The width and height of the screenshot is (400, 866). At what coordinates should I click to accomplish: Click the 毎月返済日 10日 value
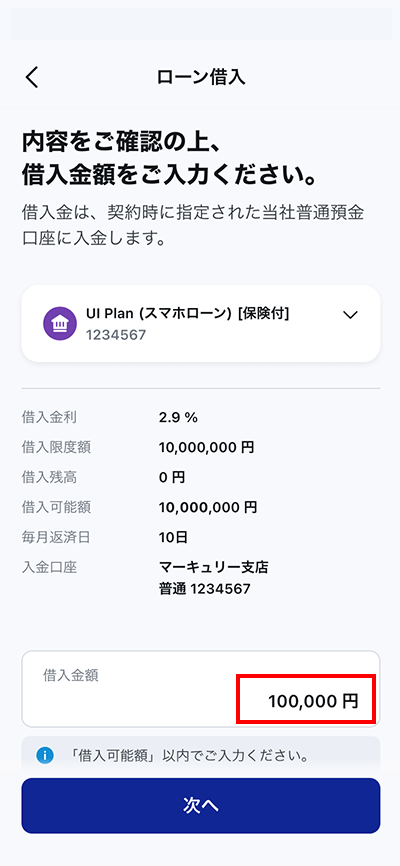[173, 537]
